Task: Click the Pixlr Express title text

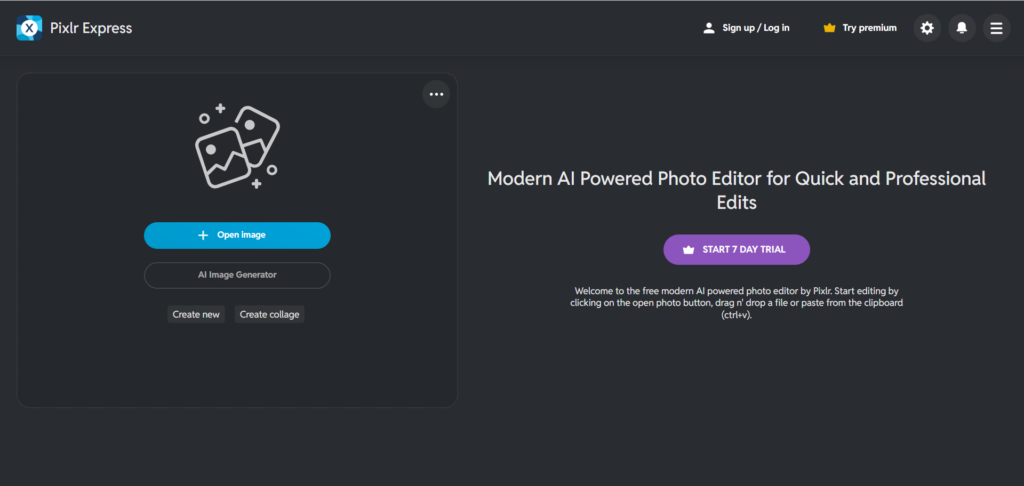Action: click(91, 28)
